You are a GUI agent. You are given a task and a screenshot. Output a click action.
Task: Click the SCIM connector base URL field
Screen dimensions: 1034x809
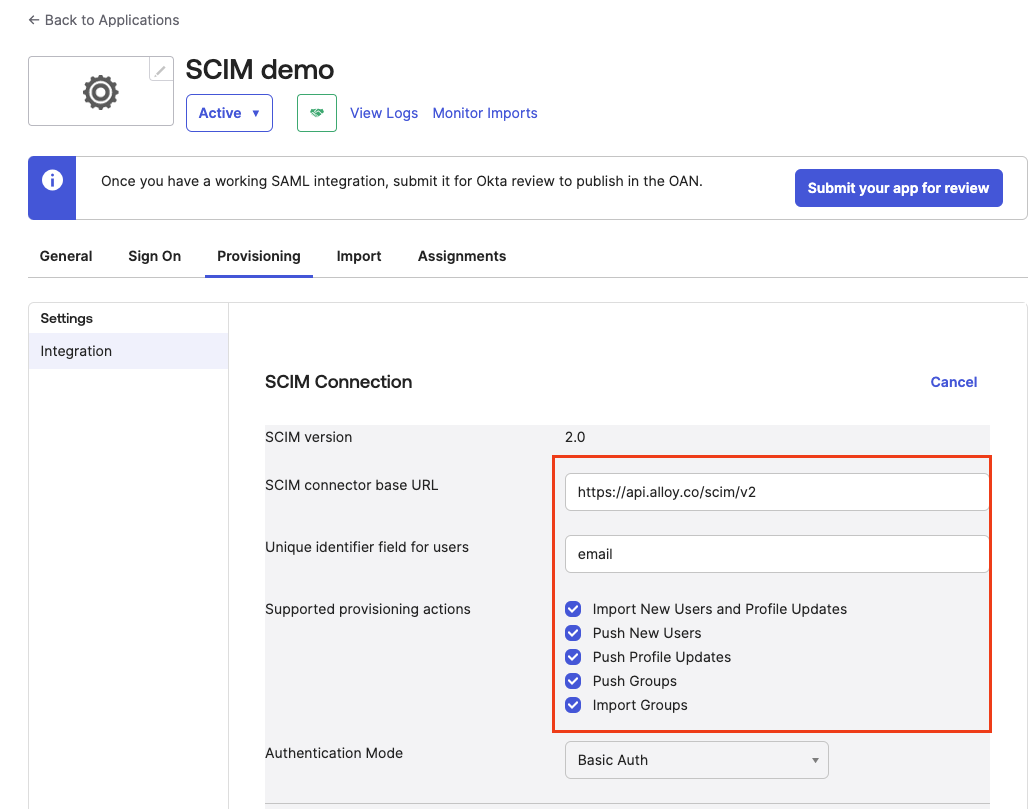pyautogui.click(x=777, y=492)
